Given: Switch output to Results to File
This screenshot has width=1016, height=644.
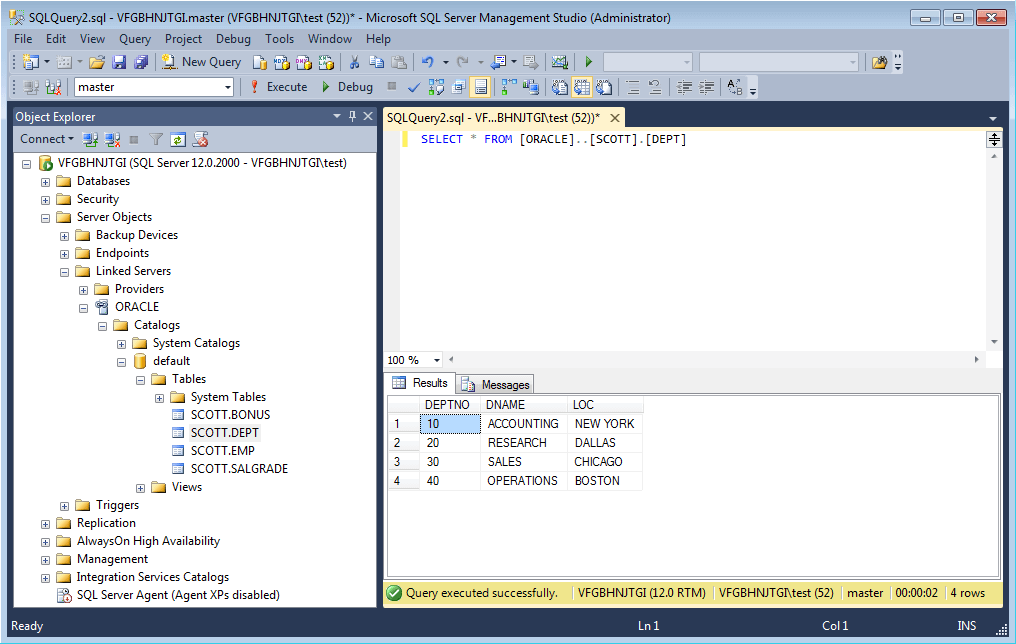Looking at the screenshot, I should (x=604, y=87).
